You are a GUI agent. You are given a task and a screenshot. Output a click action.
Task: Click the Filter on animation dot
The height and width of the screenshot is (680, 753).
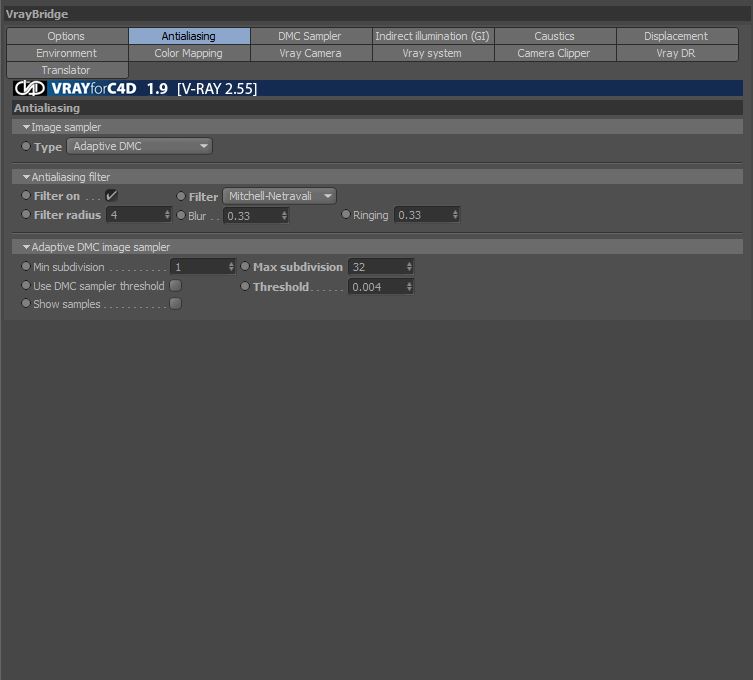[x=26, y=195]
